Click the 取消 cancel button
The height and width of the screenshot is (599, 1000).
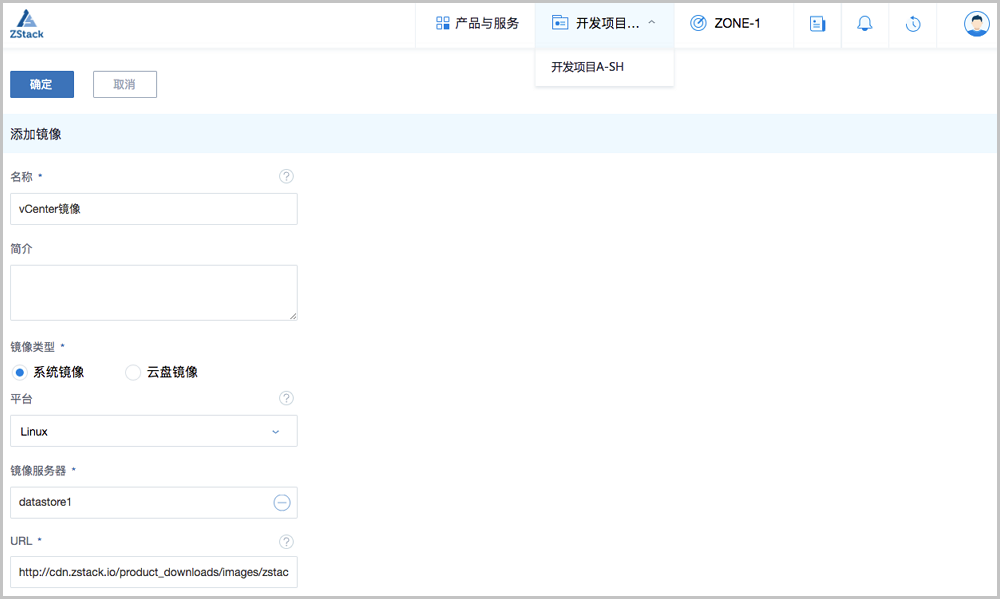click(125, 85)
